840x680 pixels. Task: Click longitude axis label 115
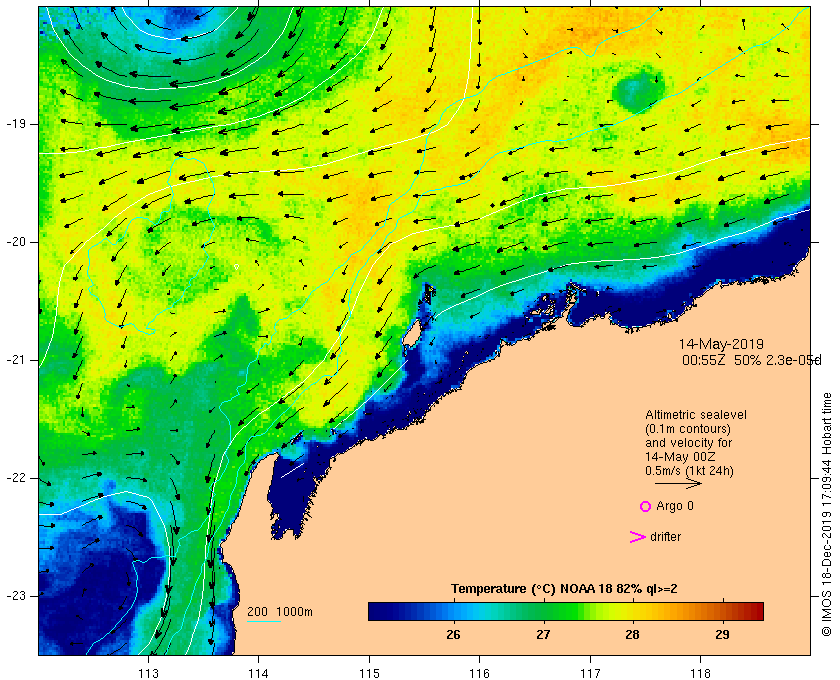tap(369, 673)
